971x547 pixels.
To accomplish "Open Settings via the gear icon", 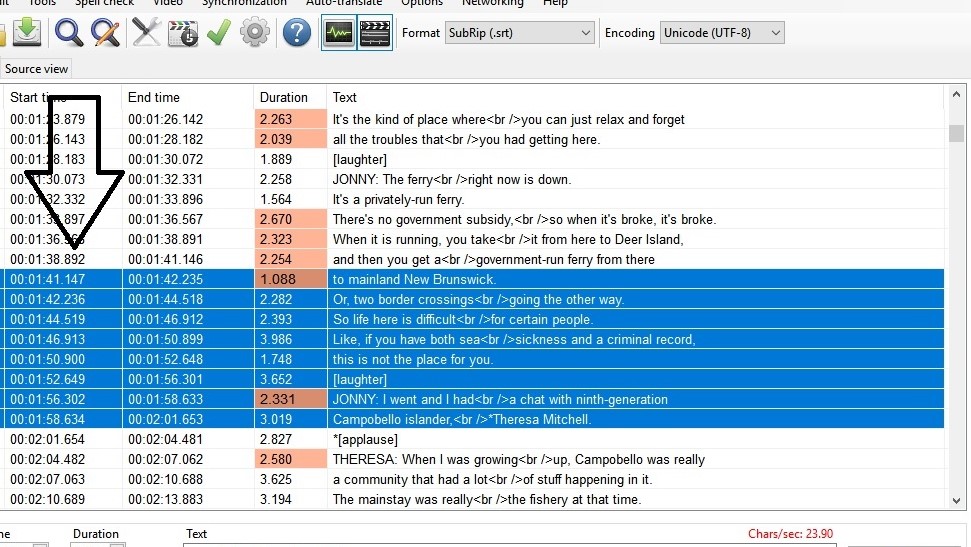I will coord(255,32).
